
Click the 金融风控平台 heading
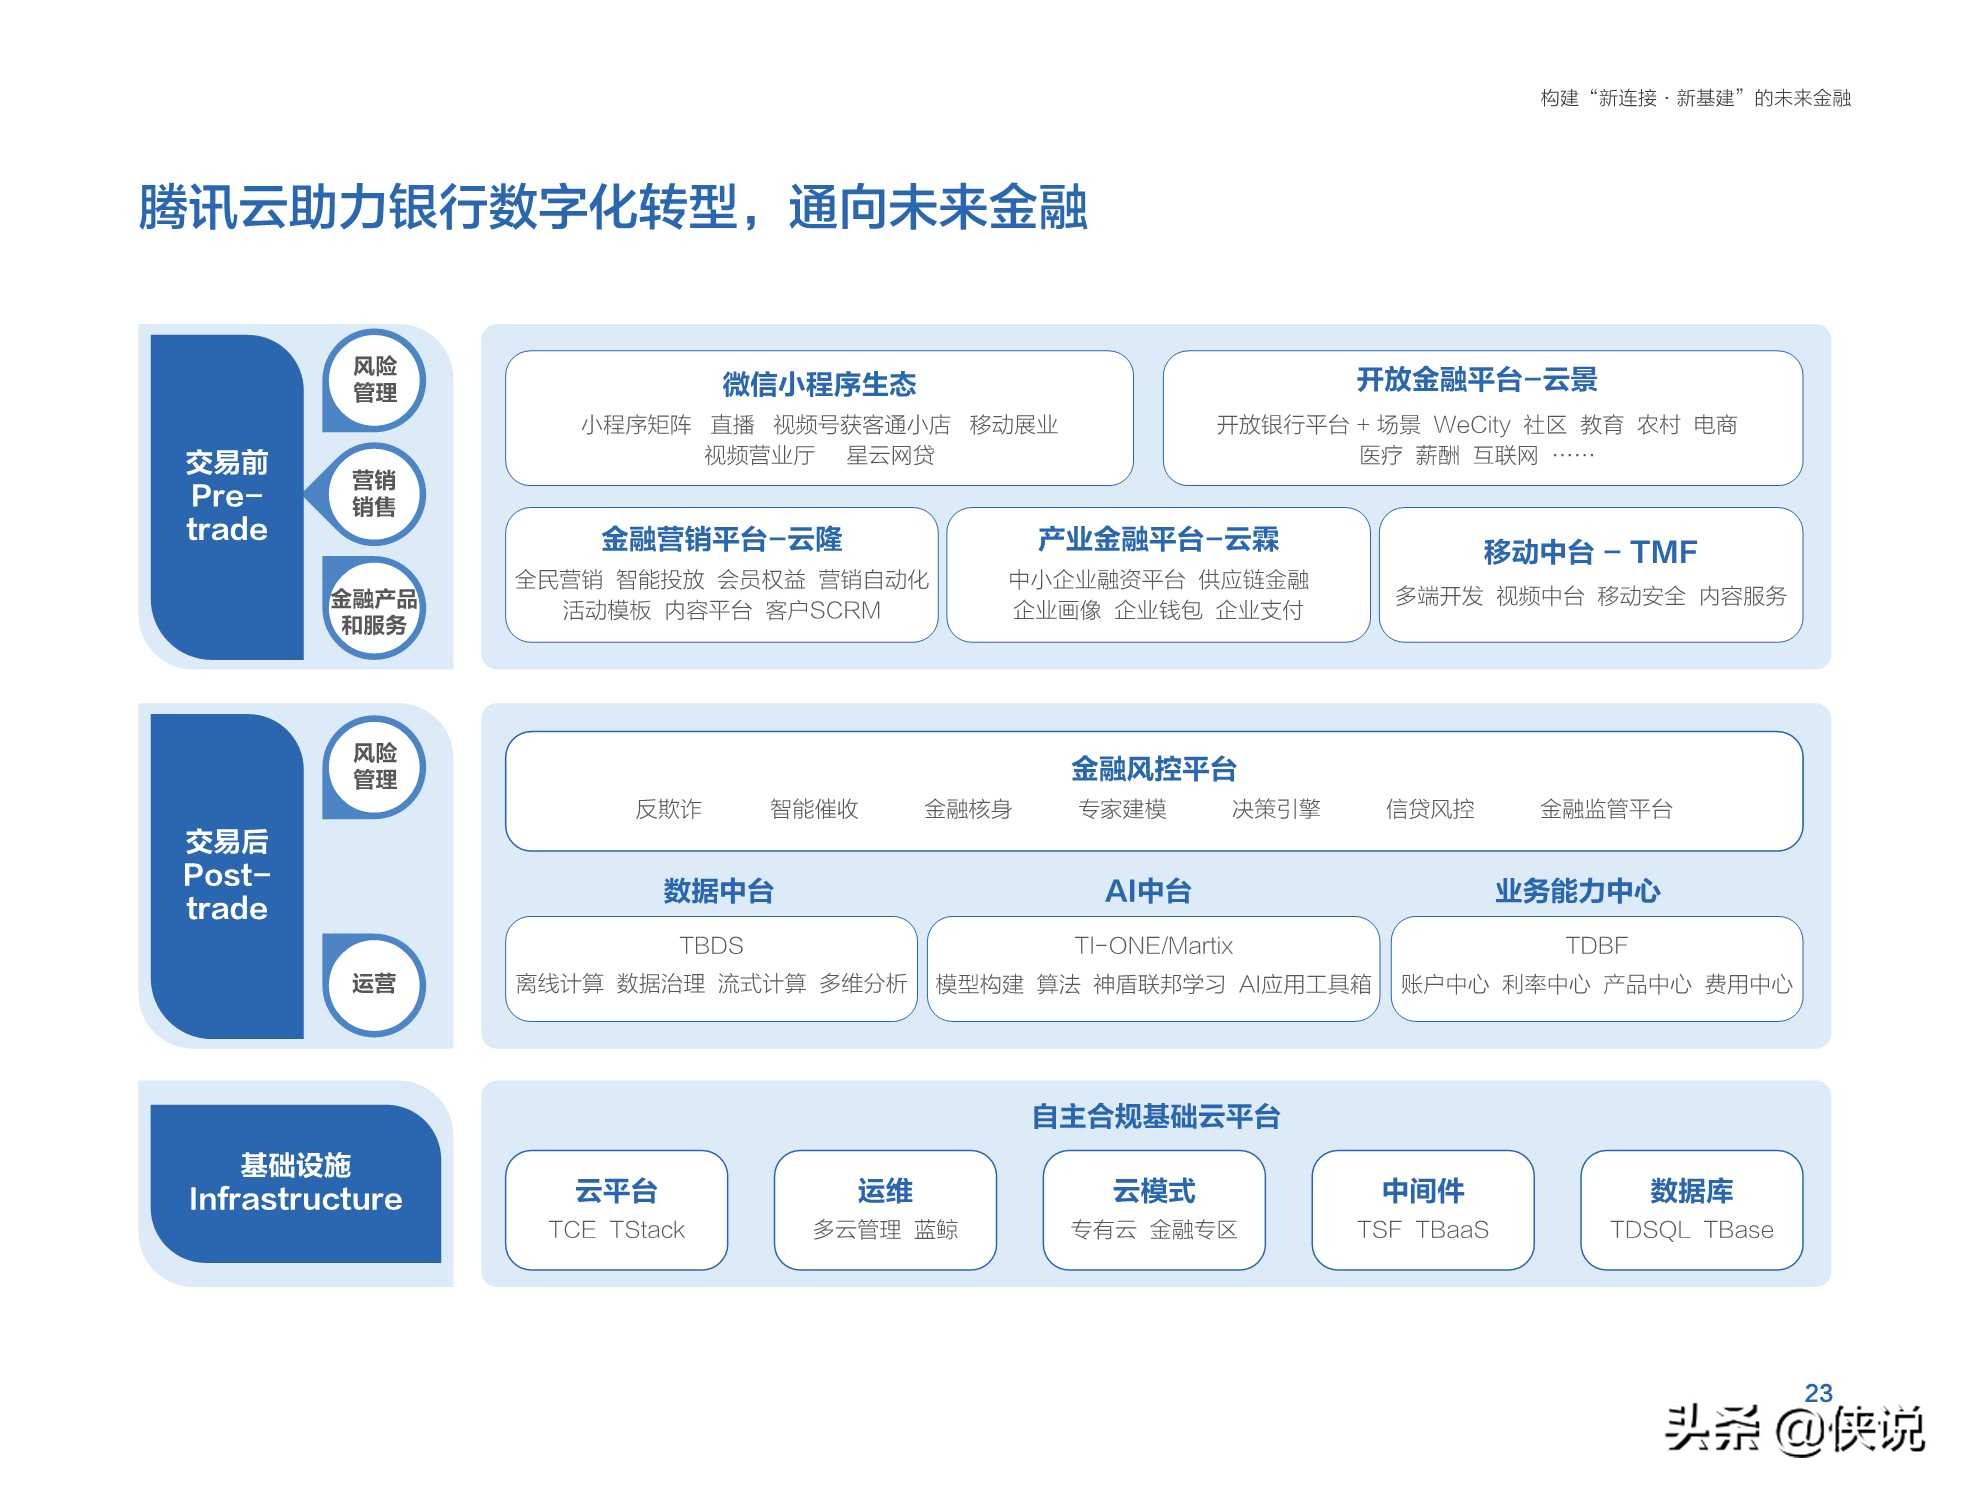click(x=1154, y=769)
